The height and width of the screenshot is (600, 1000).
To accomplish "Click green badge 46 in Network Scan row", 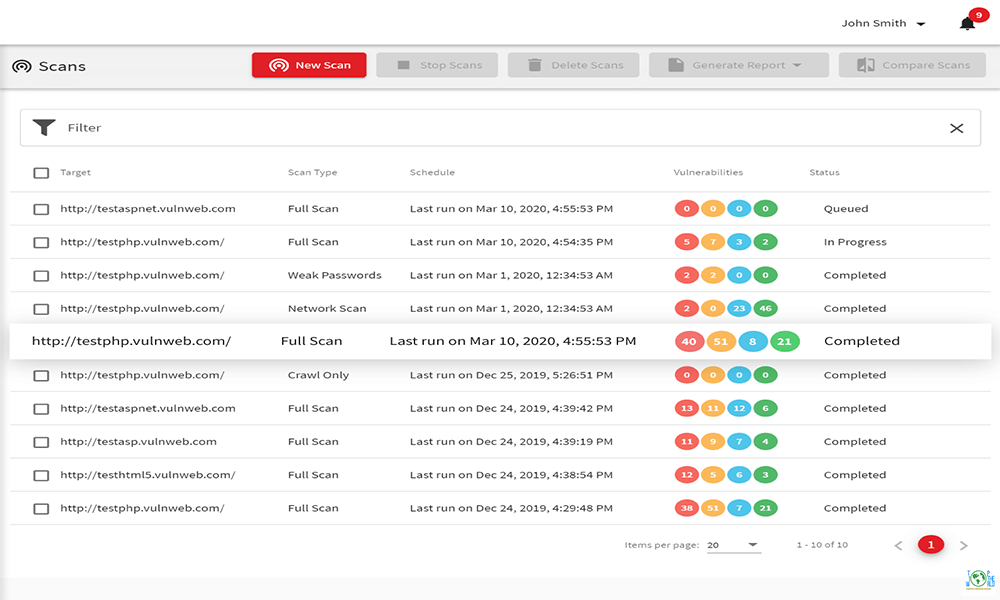I will [x=765, y=308].
